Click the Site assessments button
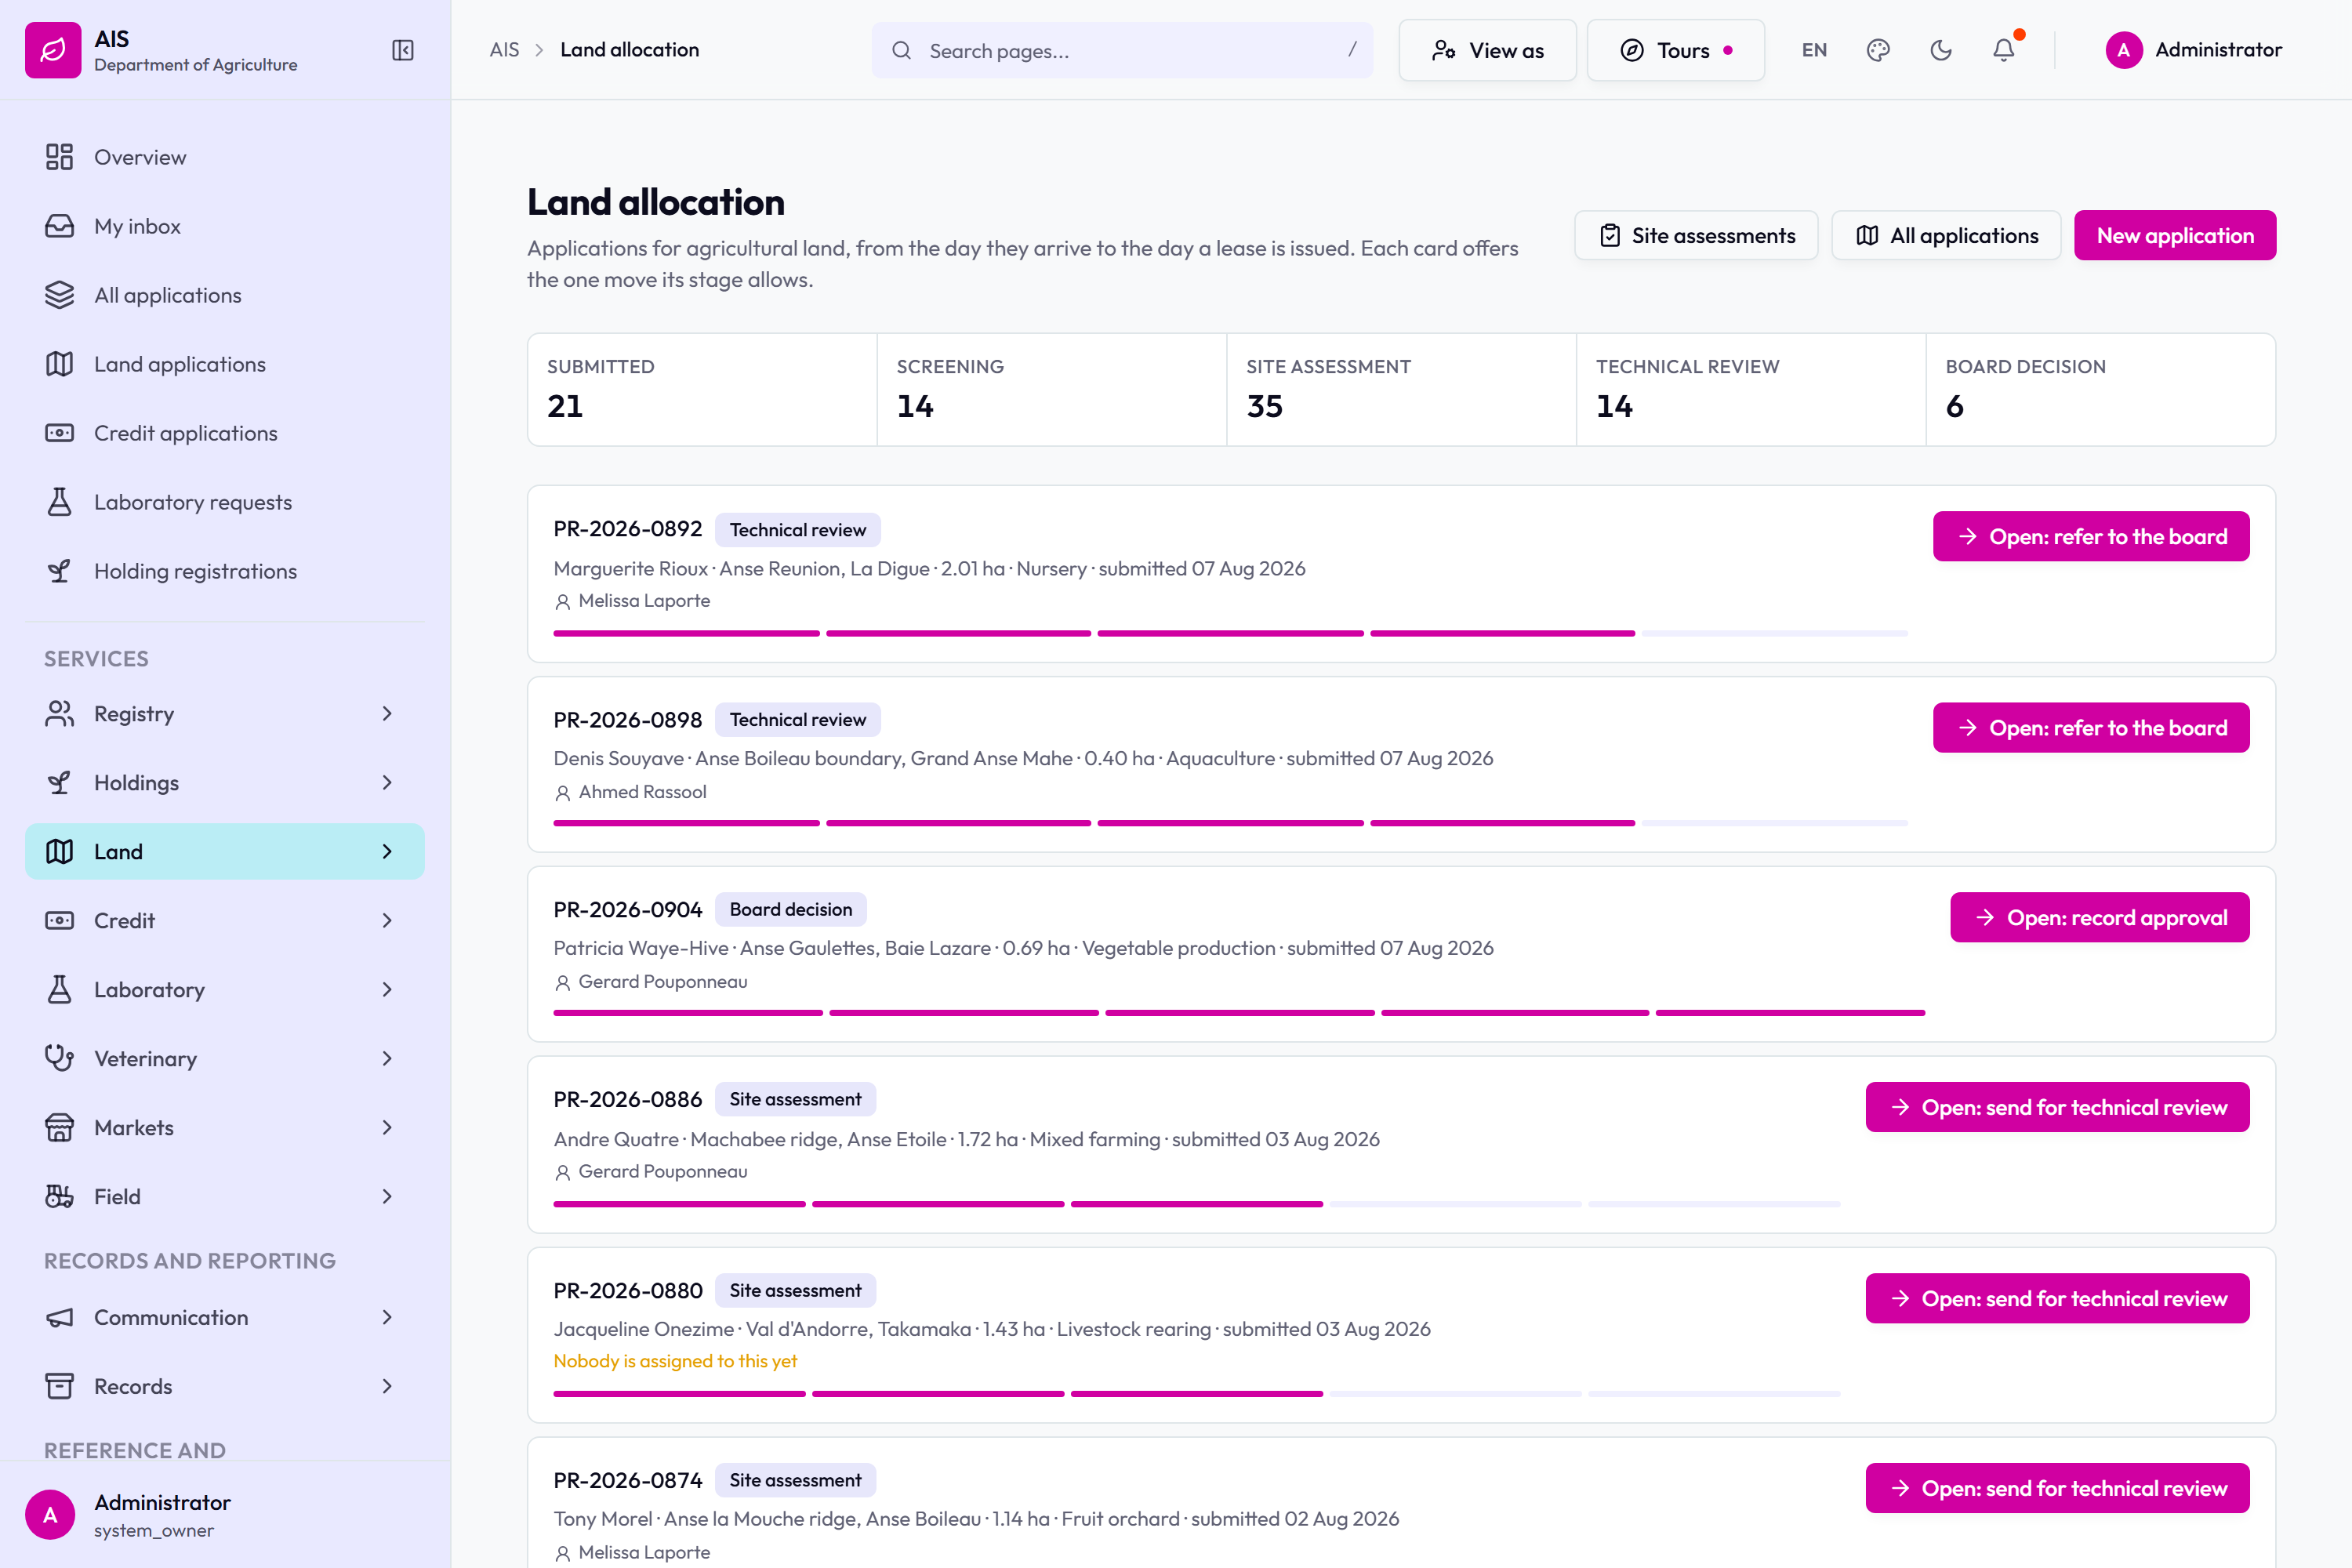 click(x=1696, y=236)
